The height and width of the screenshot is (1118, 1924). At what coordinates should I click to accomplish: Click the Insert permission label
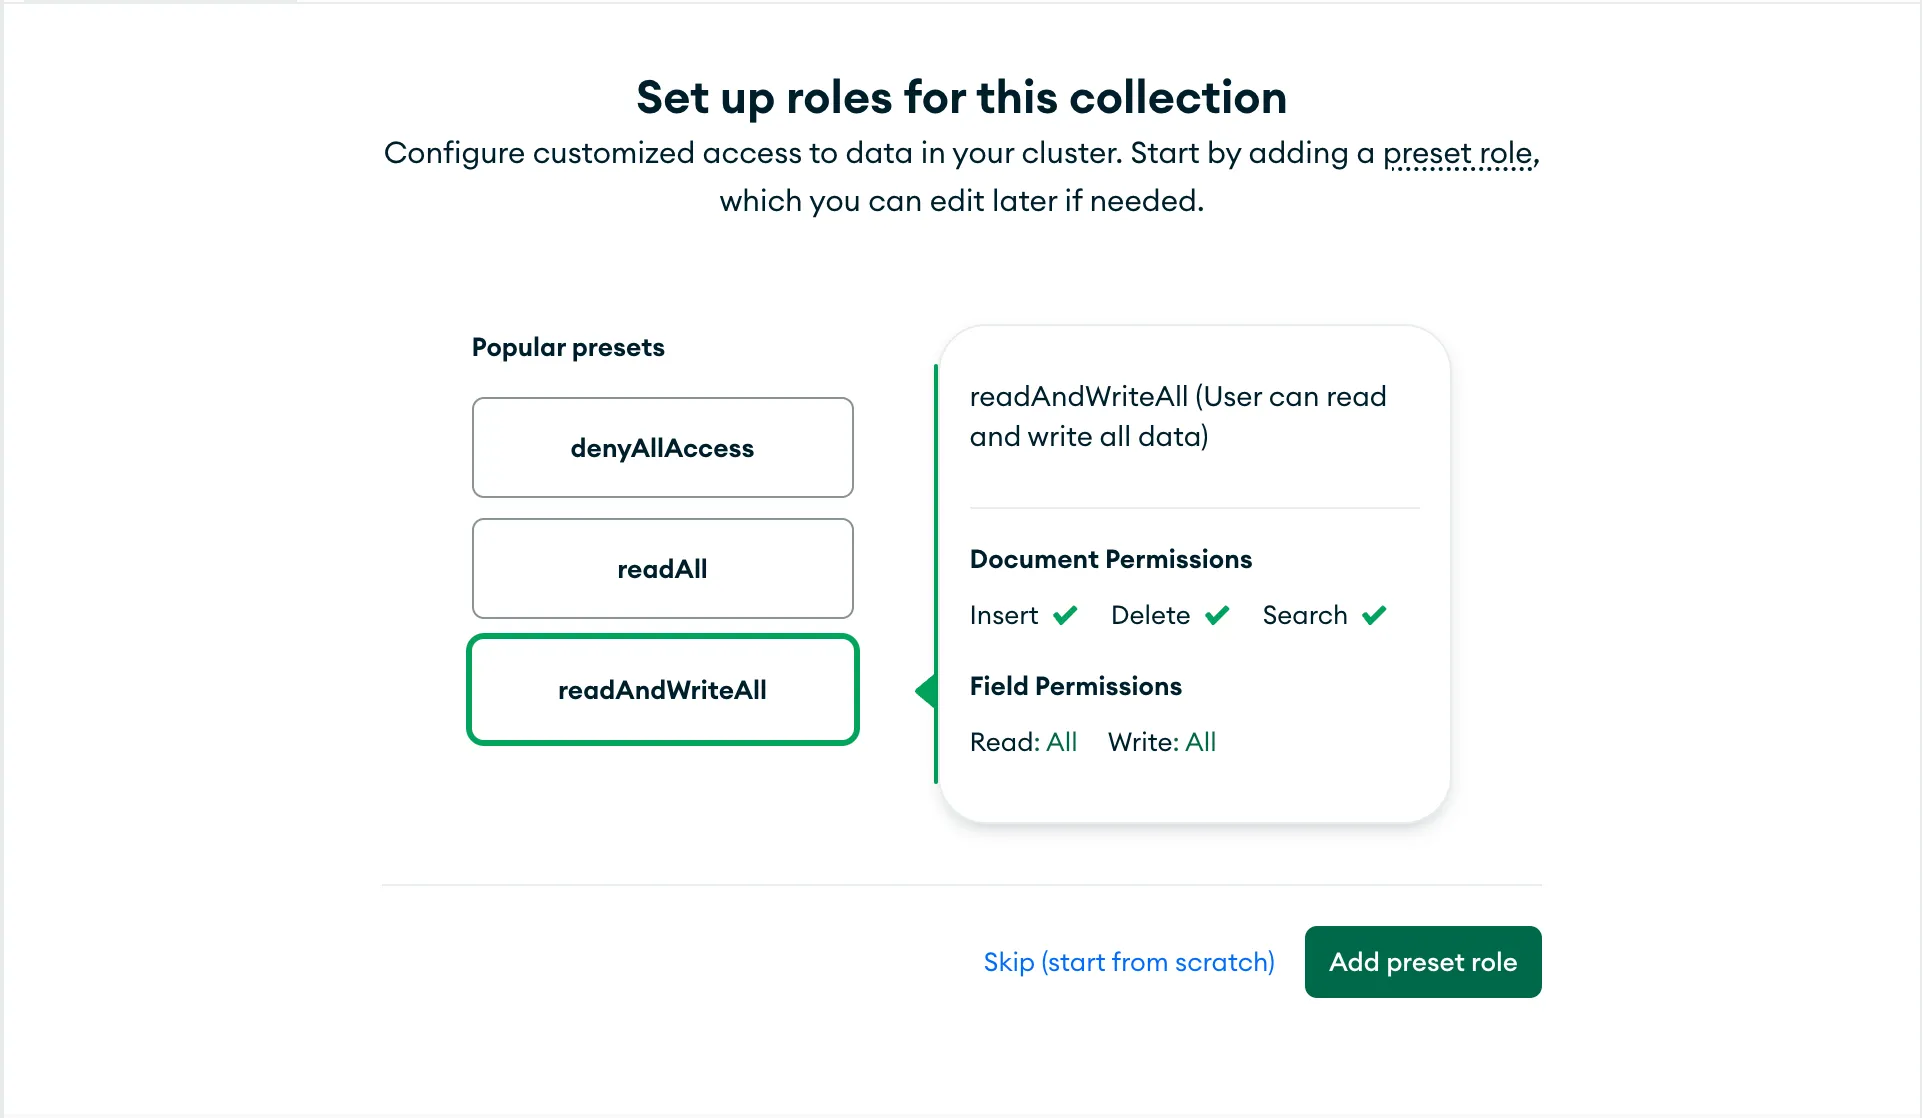coord(1003,615)
